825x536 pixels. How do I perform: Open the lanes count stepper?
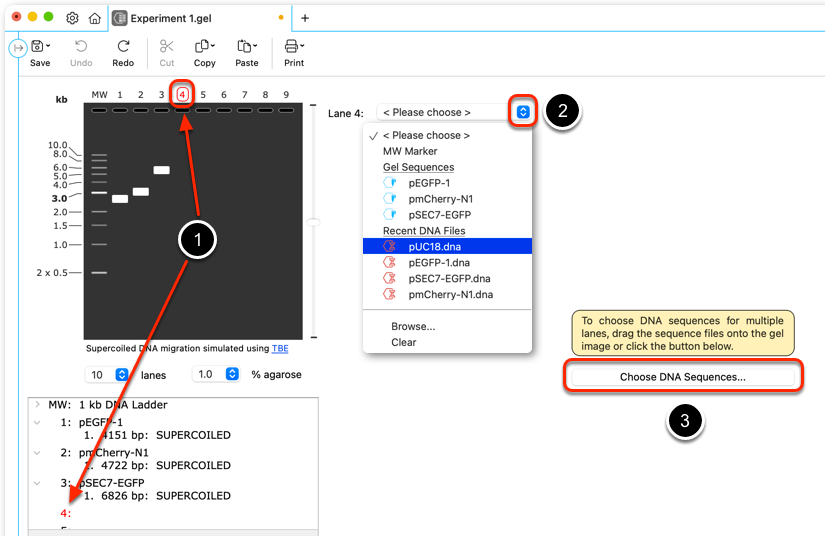click(x=122, y=375)
